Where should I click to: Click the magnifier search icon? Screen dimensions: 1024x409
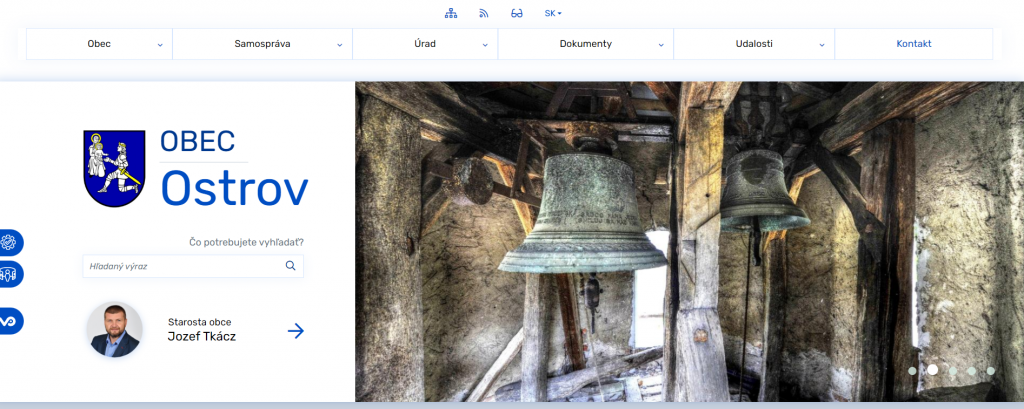tap(291, 266)
